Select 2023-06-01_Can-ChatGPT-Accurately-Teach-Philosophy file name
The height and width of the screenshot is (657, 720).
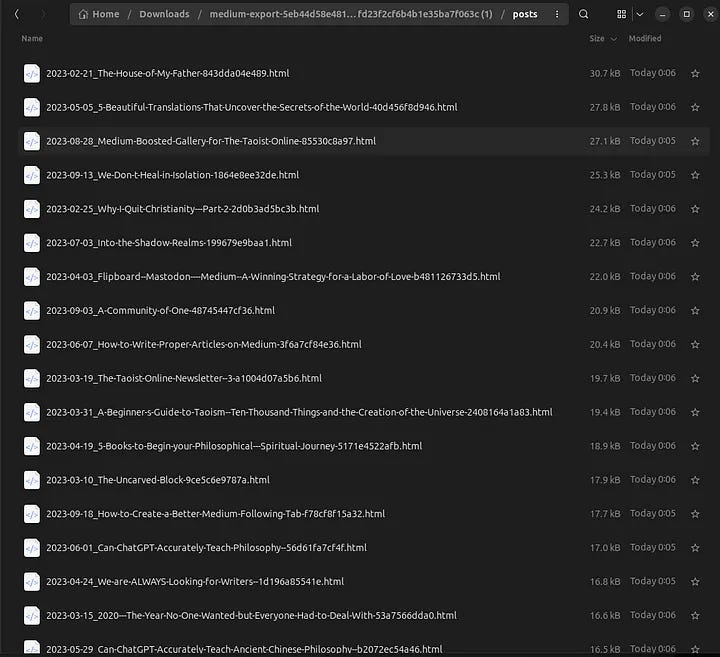[206, 548]
